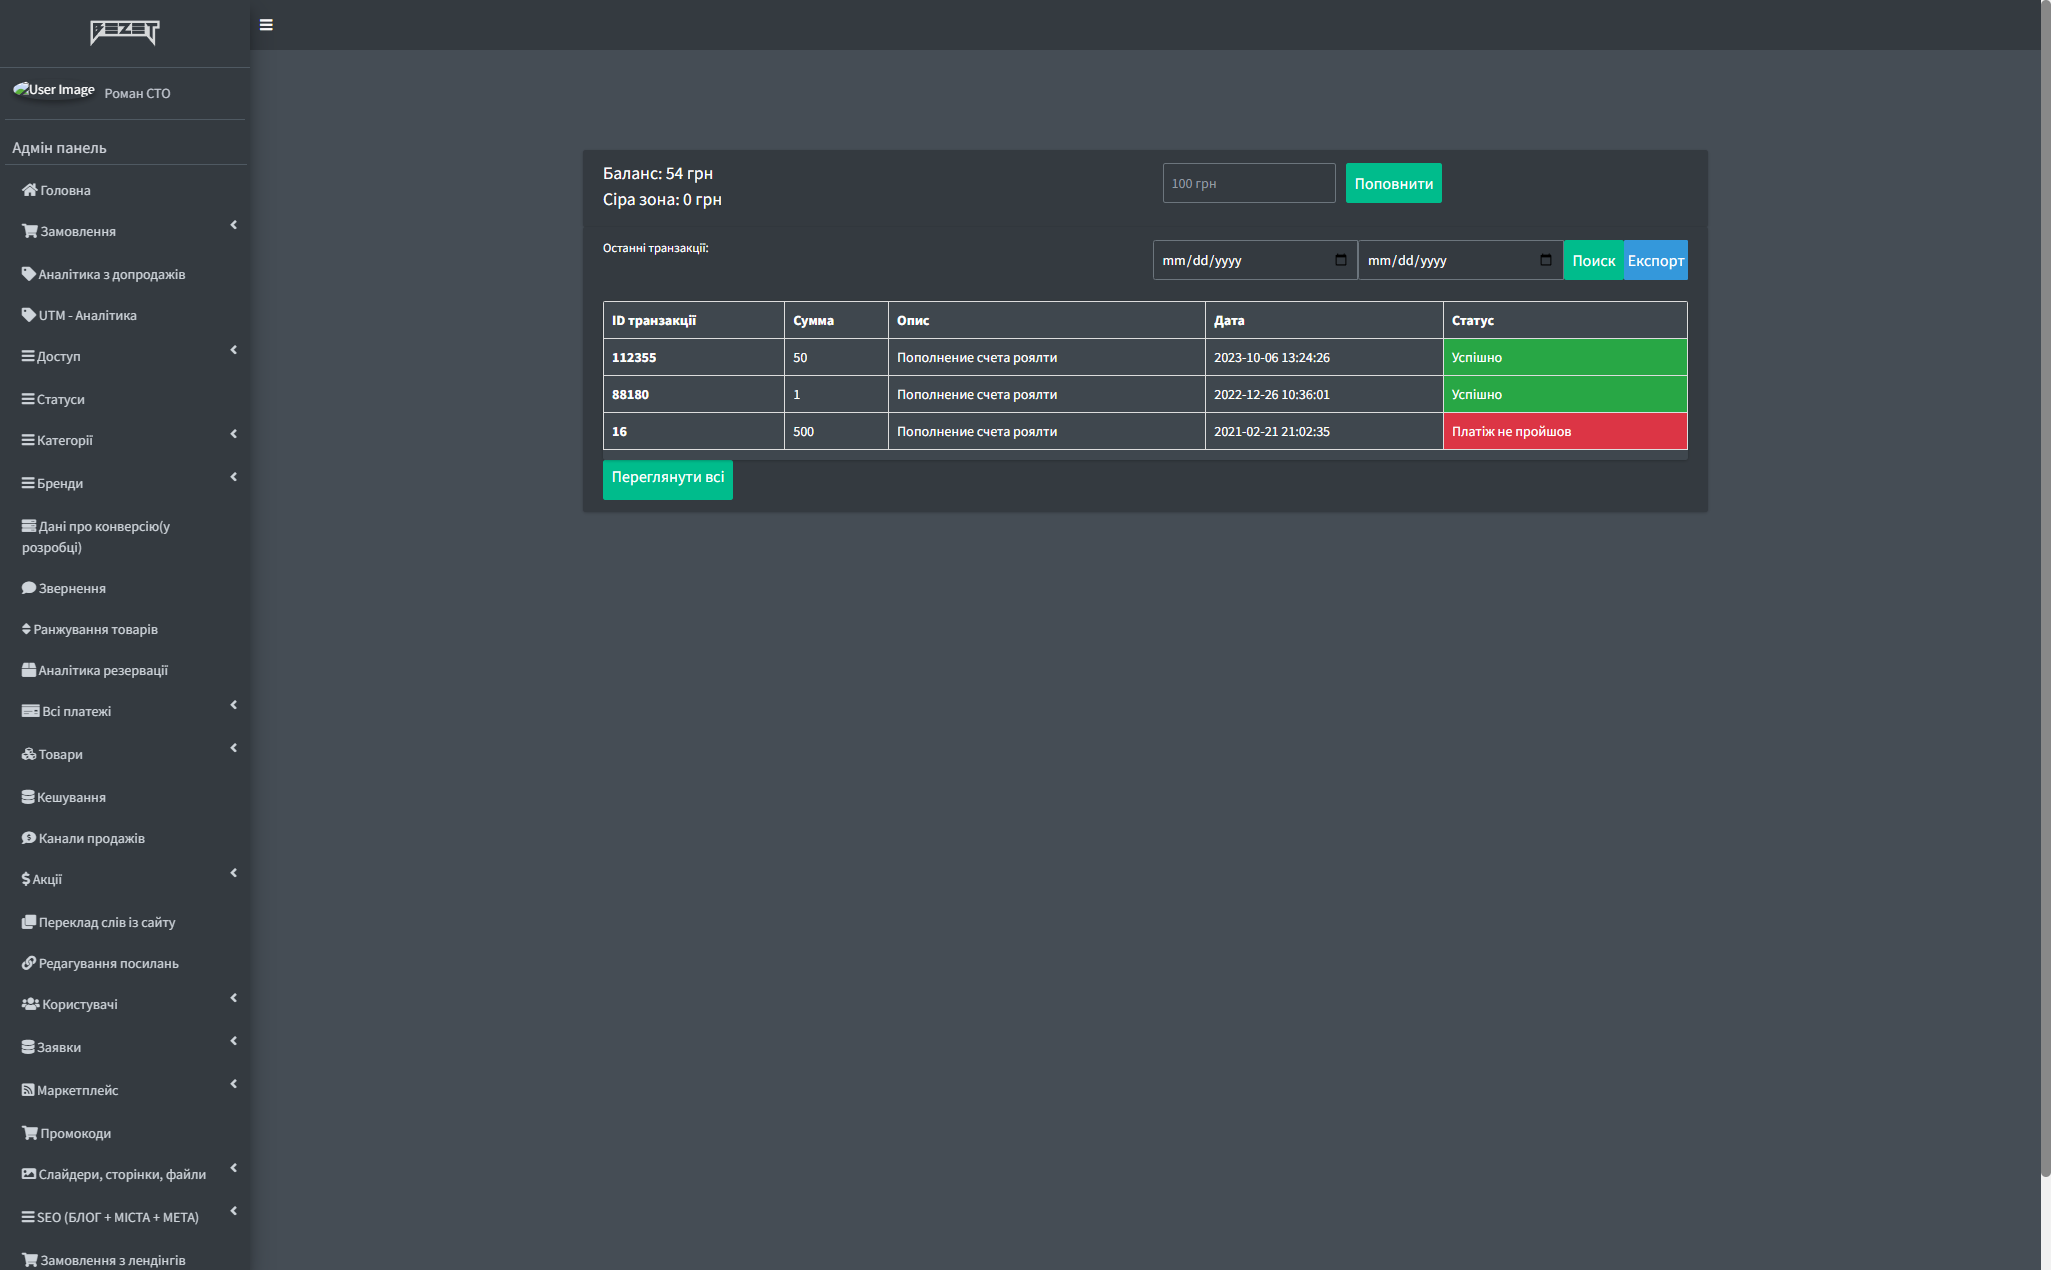
Task: Click transaction ID 88180 cell
Action: point(693,394)
